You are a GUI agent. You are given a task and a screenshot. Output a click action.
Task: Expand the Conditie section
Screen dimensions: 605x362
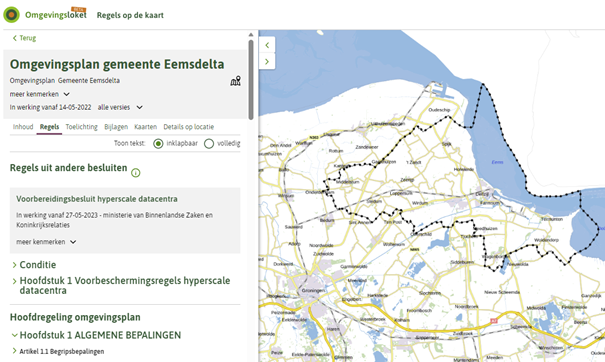pyautogui.click(x=34, y=265)
